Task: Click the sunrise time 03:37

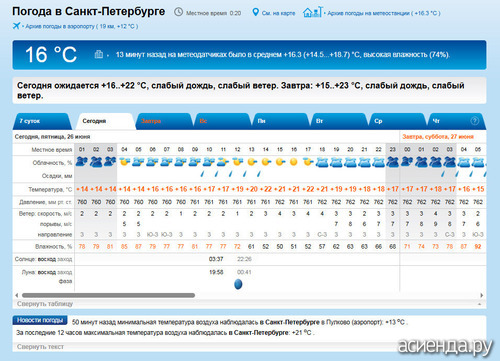Action: point(216,259)
